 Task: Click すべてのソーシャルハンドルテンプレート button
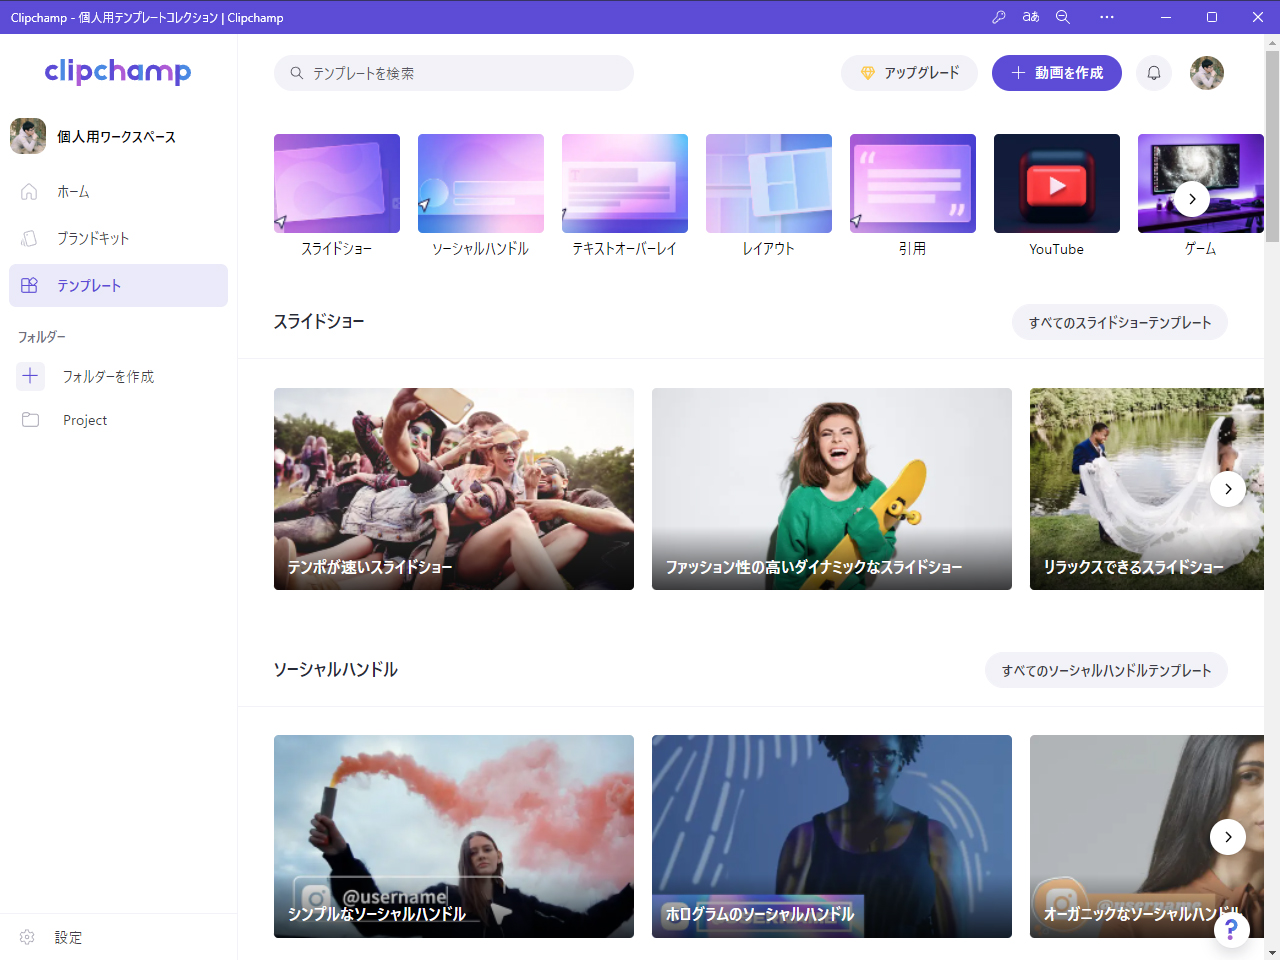(1107, 670)
